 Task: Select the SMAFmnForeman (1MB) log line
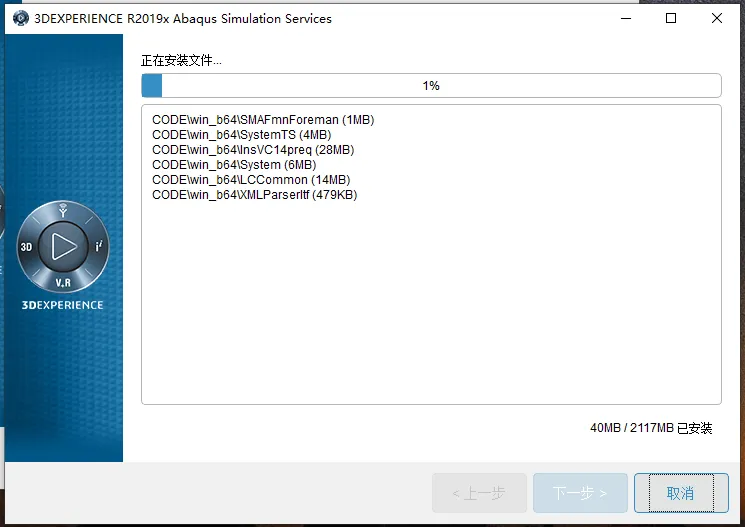[x=263, y=120]
